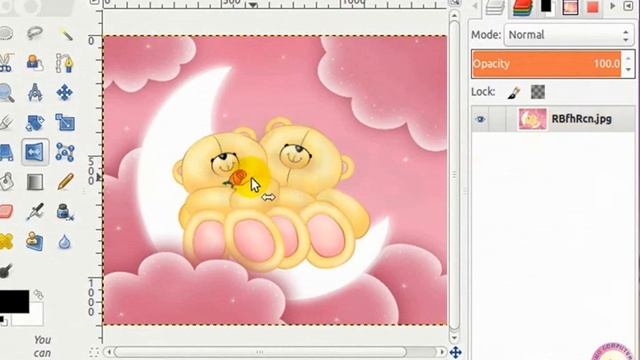Click the horizontal scrollbar left arrow
Image resolution: width=640 pixels, height=360 pixels.
109,352
